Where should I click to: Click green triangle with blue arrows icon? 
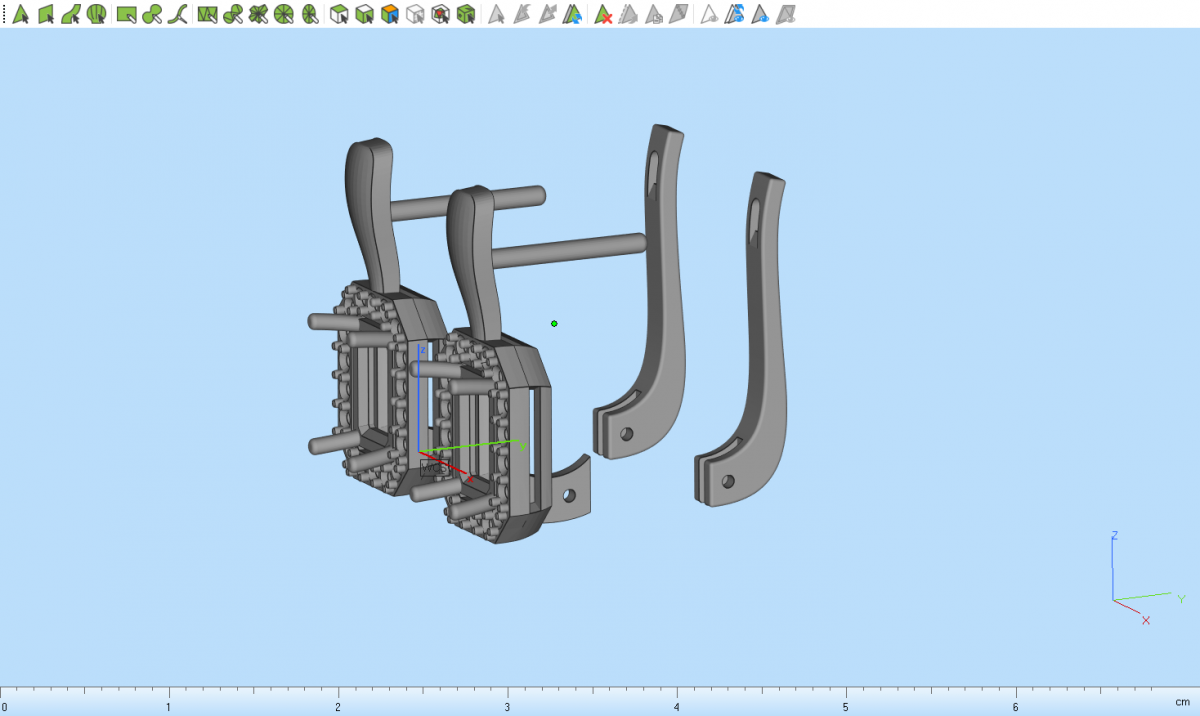tap(573, 15)
